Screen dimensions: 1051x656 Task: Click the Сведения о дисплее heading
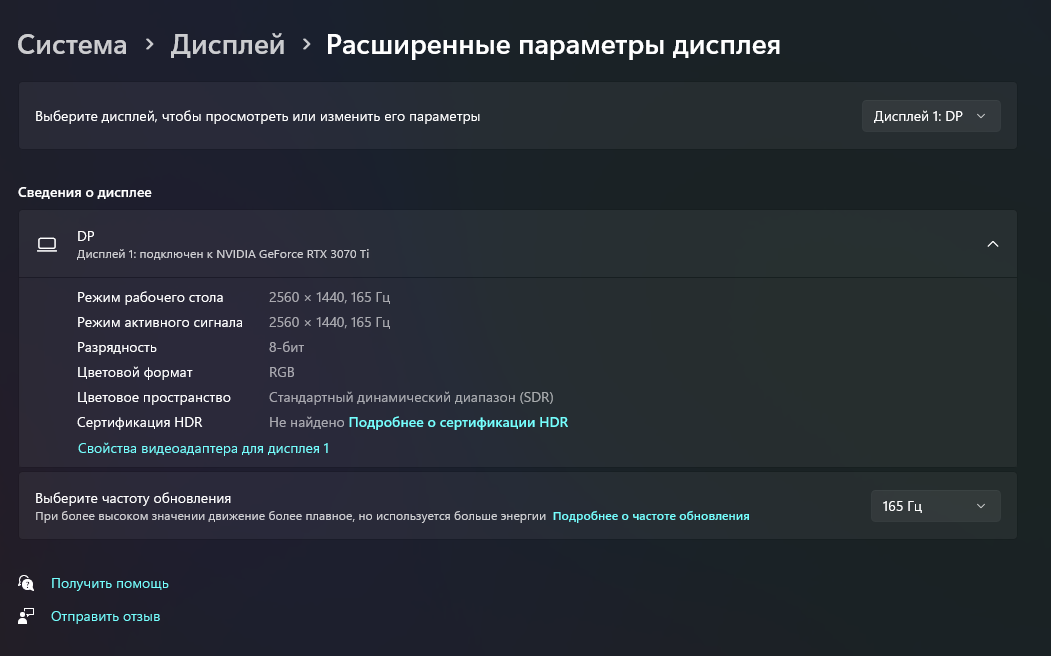click(85, 192)
